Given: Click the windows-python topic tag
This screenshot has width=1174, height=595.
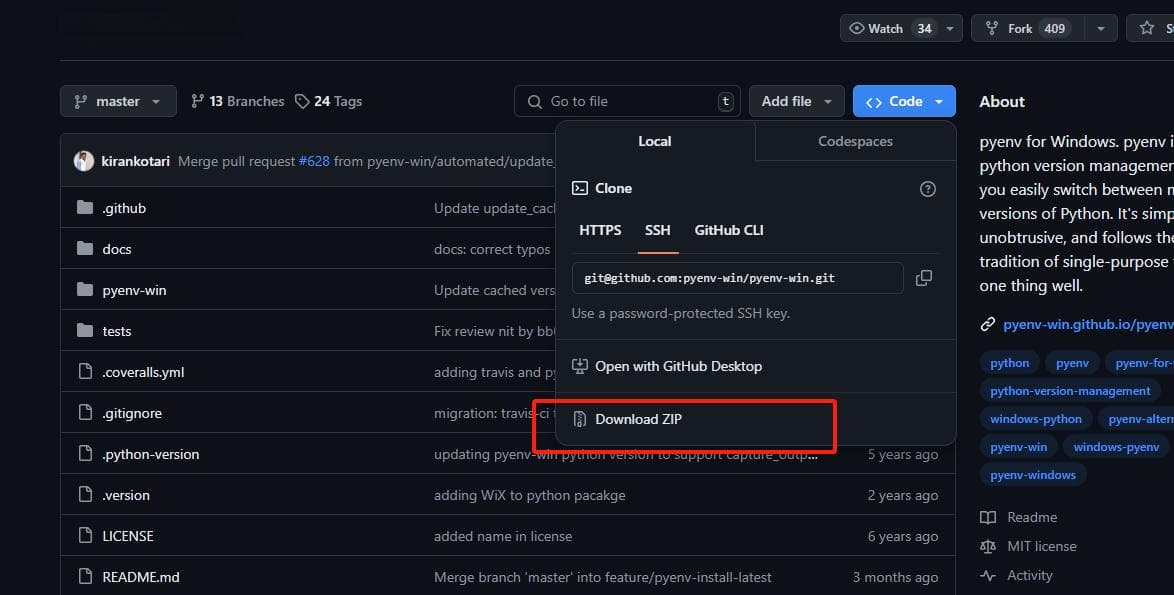Looking at the screenshot, I should pyautogui.click(x=1035, y=419).
